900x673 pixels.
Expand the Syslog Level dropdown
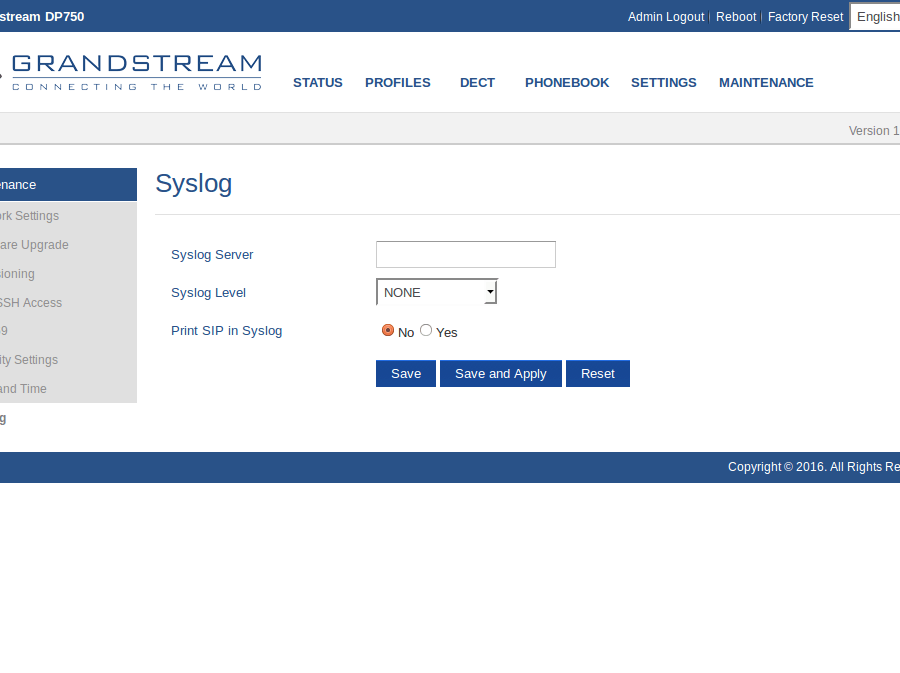click(x=437, y=292)
